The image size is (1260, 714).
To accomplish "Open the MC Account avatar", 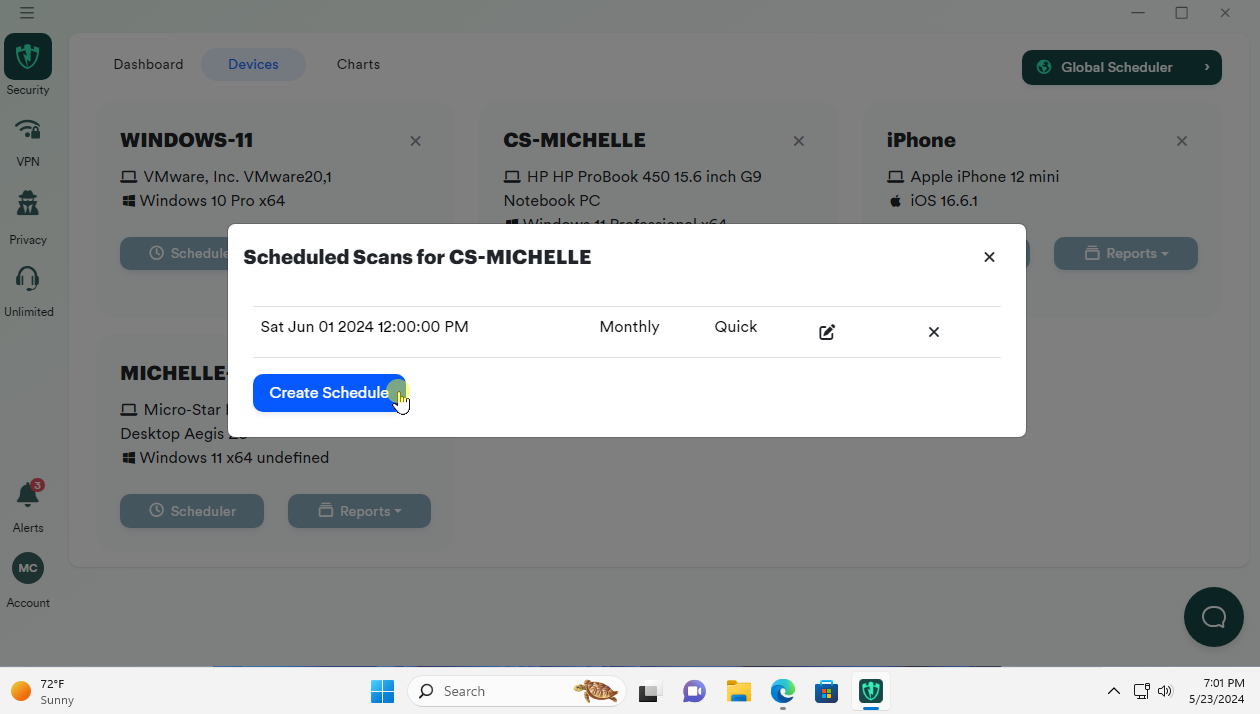I will 28,569.
